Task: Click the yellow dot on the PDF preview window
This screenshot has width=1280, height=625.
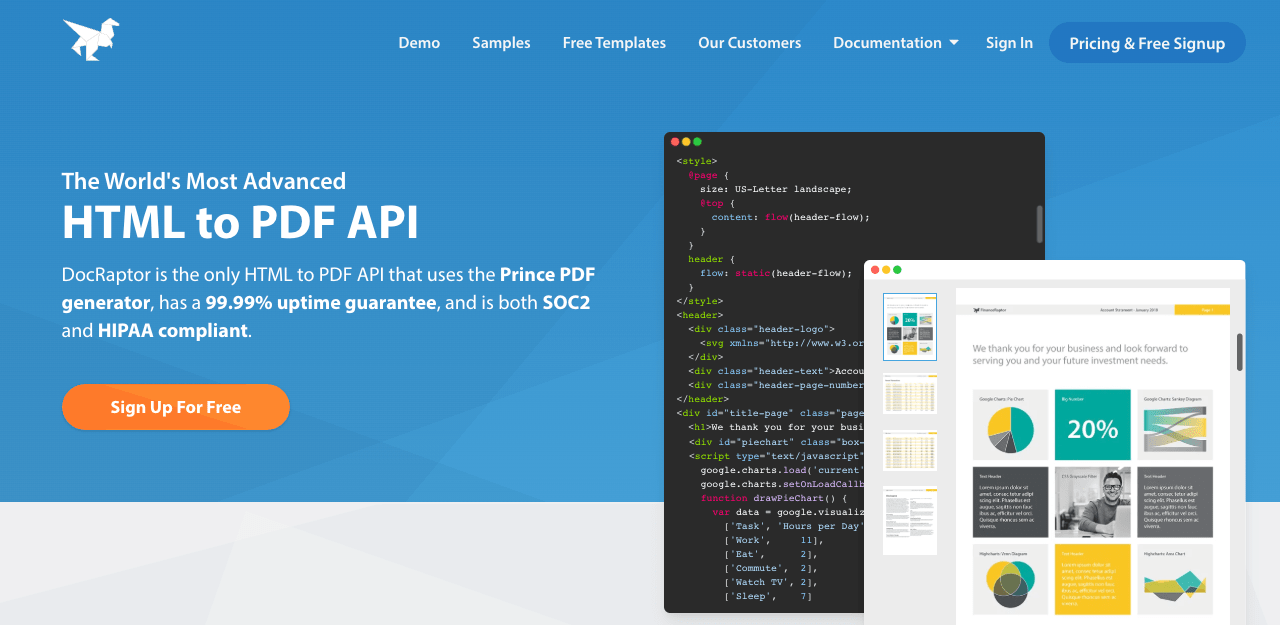Action: pos(884,269)
